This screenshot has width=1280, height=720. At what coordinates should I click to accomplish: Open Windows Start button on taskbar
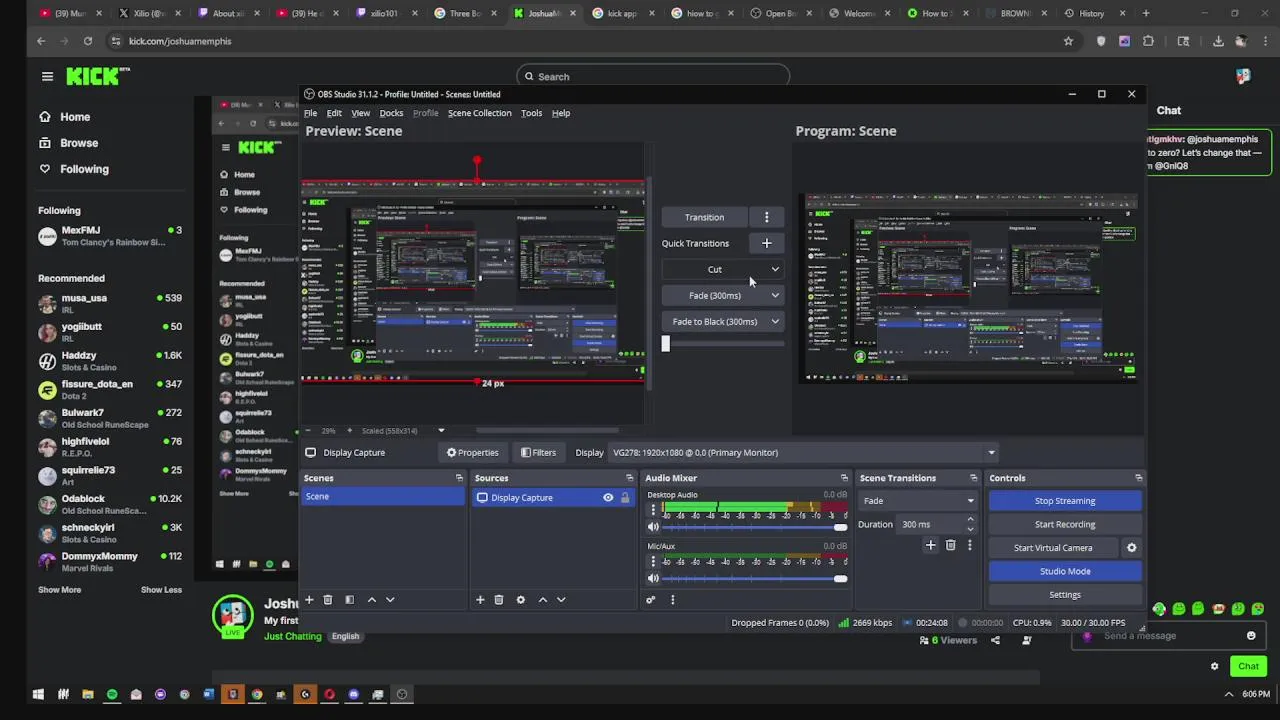[x=38, y=694]
